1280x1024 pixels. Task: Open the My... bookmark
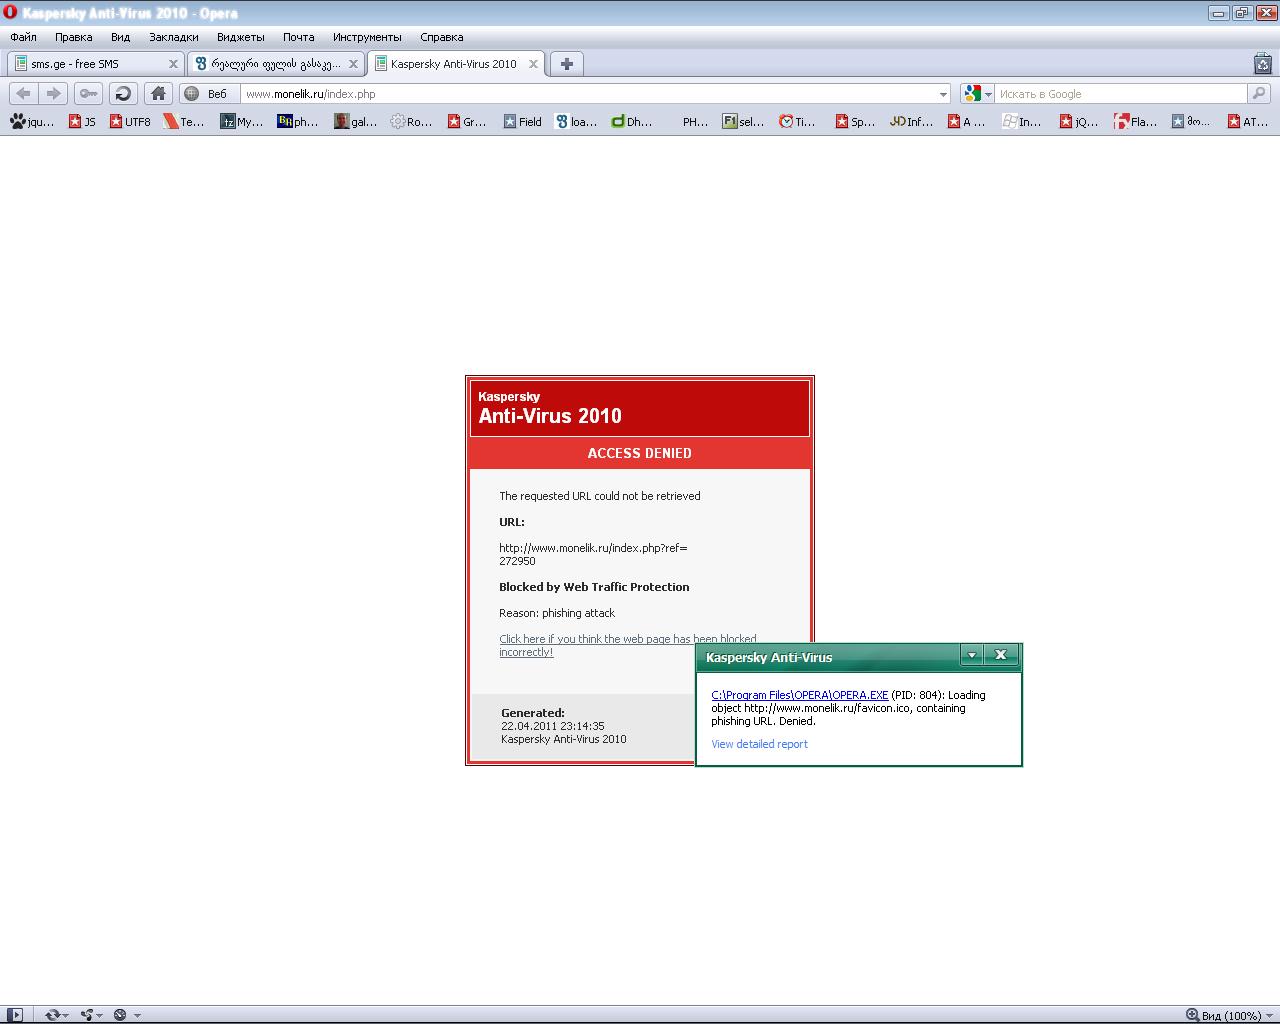[x=242, y=121]
